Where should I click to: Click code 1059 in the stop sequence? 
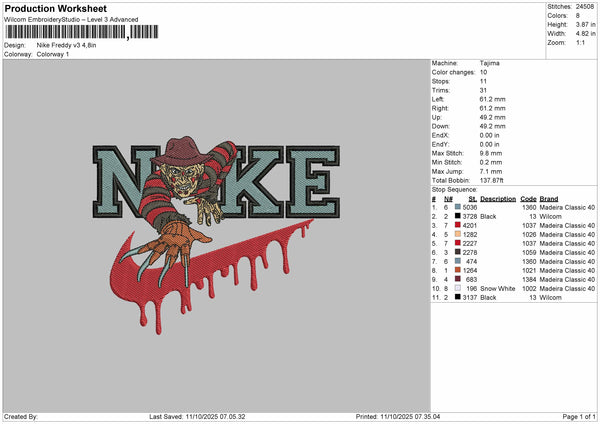pos(529,252)
